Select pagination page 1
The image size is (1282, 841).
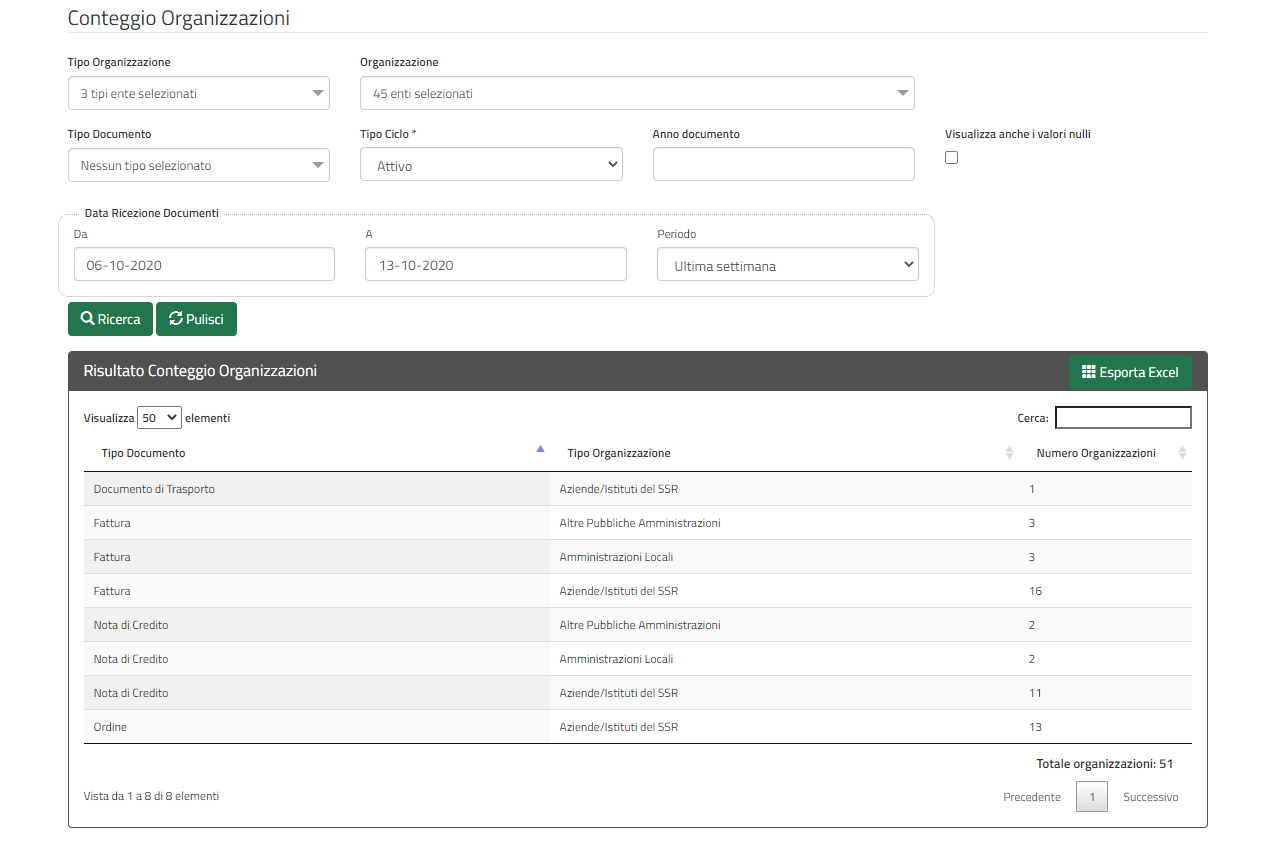(x=1092, y=797)
